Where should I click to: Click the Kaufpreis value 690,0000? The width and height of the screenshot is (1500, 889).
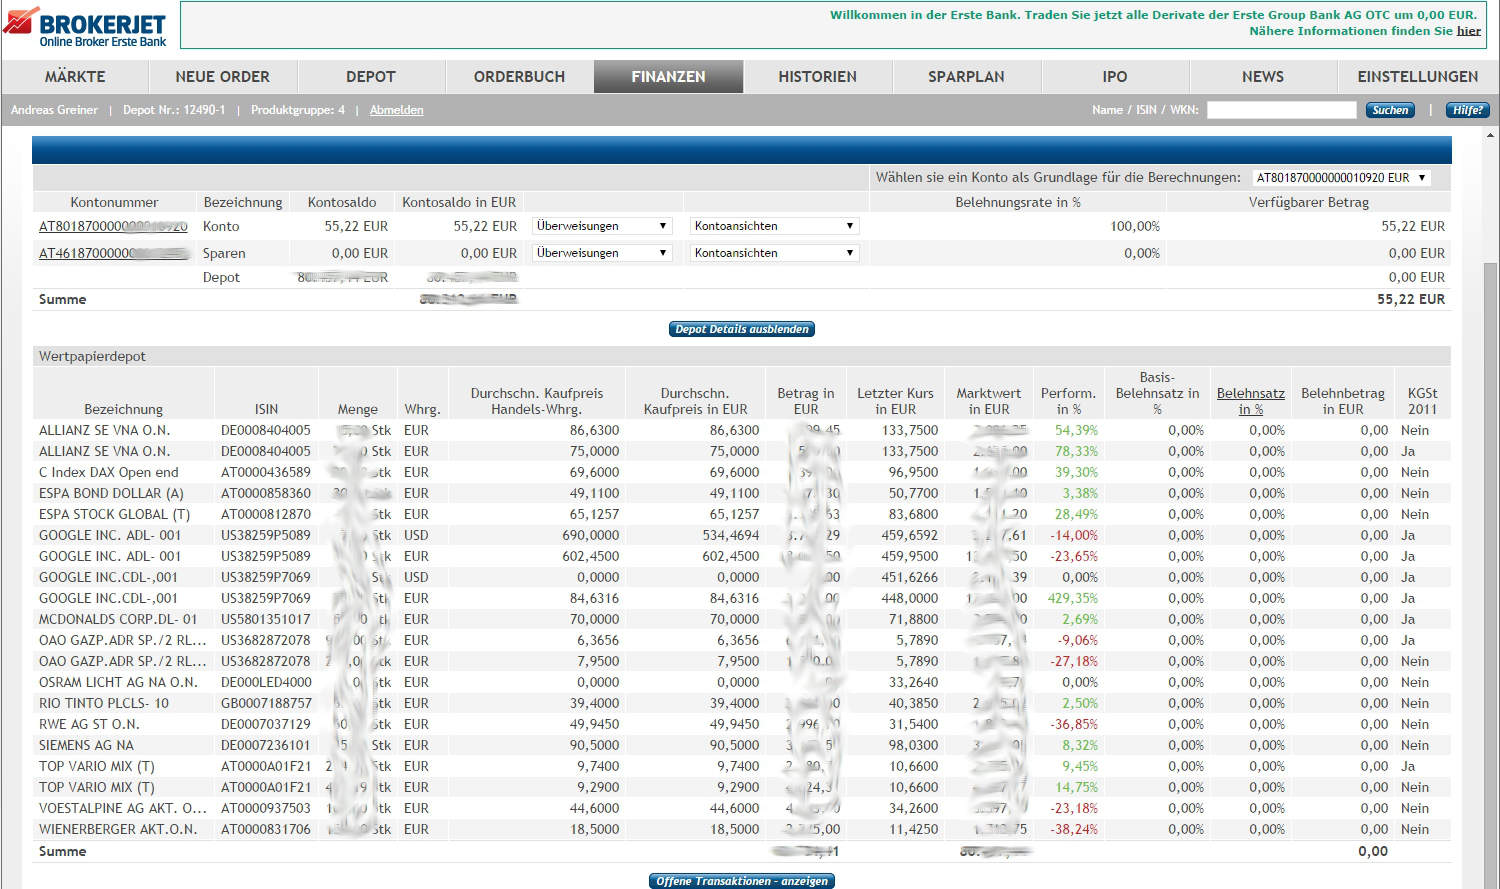[591, 535]
